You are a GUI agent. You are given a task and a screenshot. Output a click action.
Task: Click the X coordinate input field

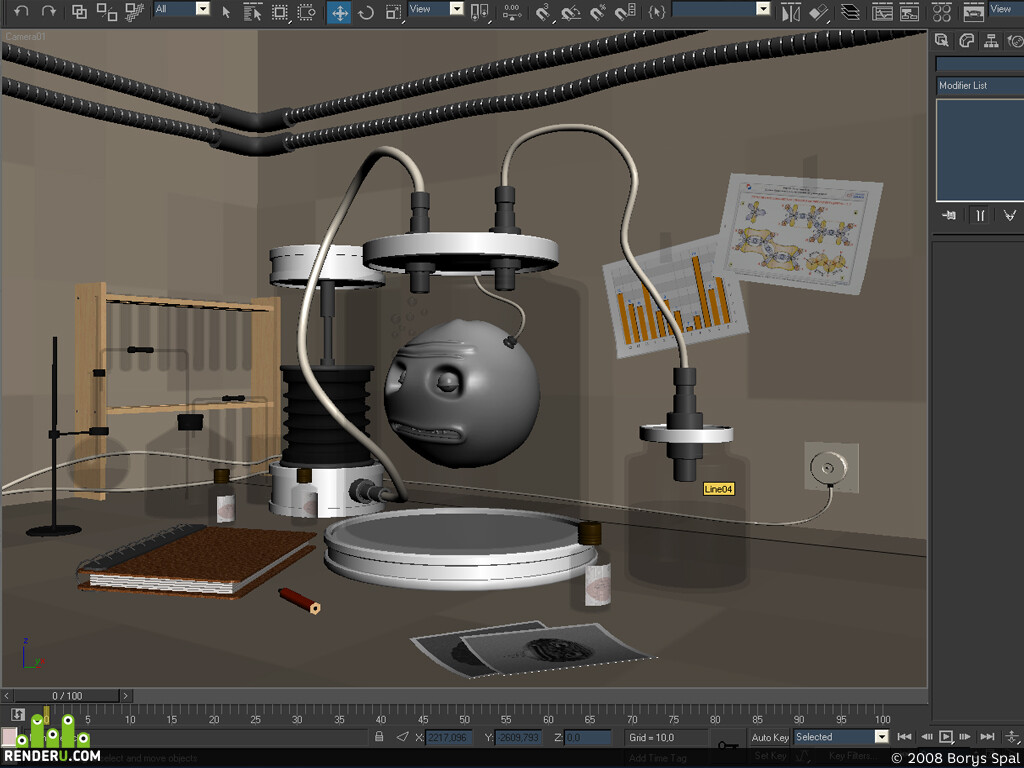(449, 737)
